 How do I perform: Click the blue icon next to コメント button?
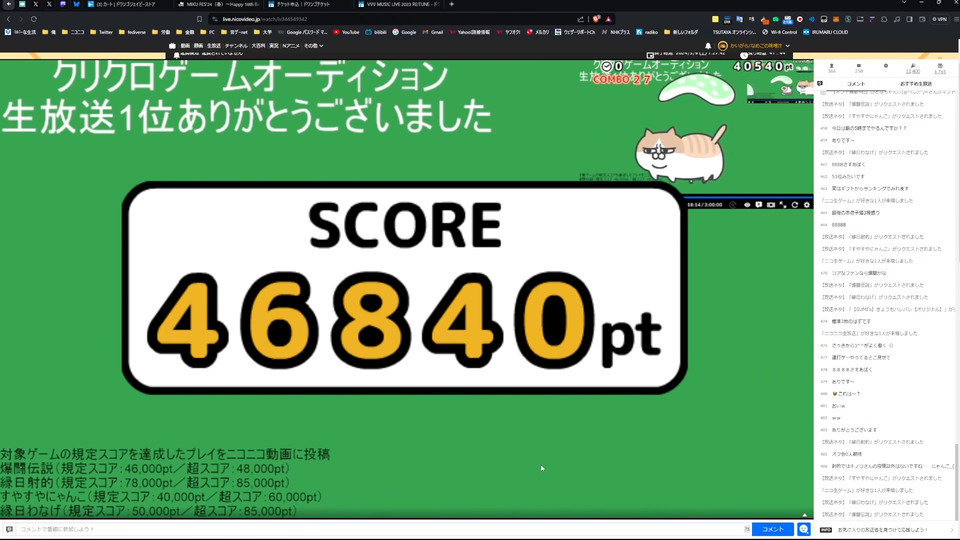[x=804, y=529]
